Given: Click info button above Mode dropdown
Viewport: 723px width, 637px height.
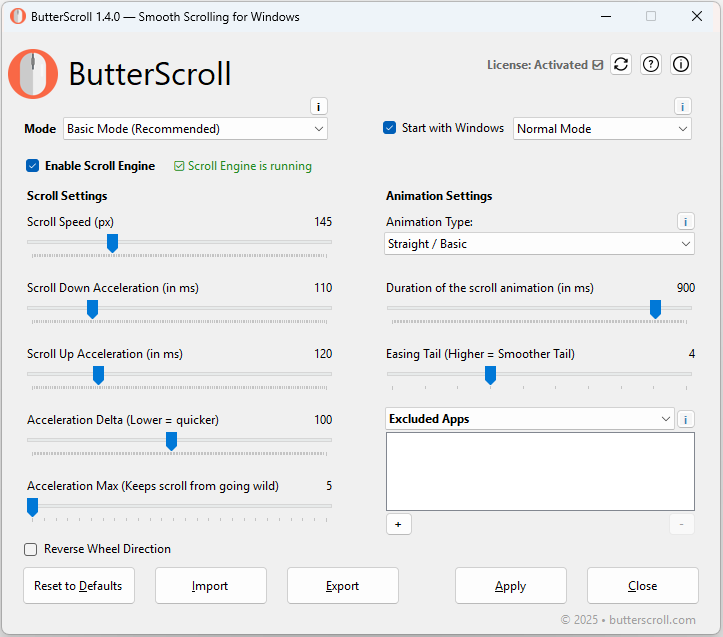Looking at the screenshot, I should coord(318,107).
